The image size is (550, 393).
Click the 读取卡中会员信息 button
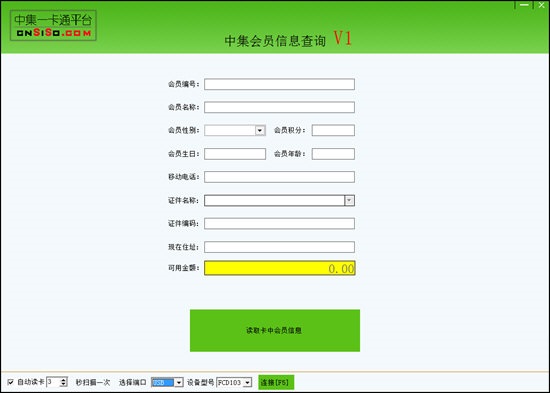pos(275,331)
